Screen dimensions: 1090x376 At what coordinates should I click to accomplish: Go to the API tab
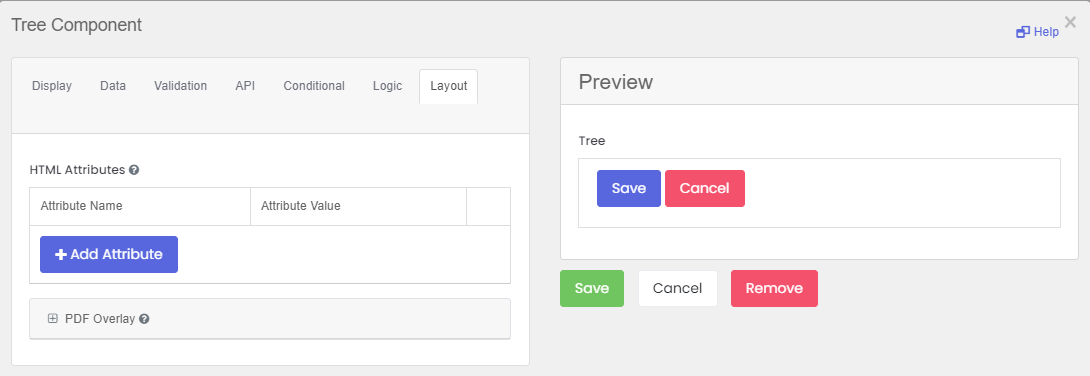[245, 86]
